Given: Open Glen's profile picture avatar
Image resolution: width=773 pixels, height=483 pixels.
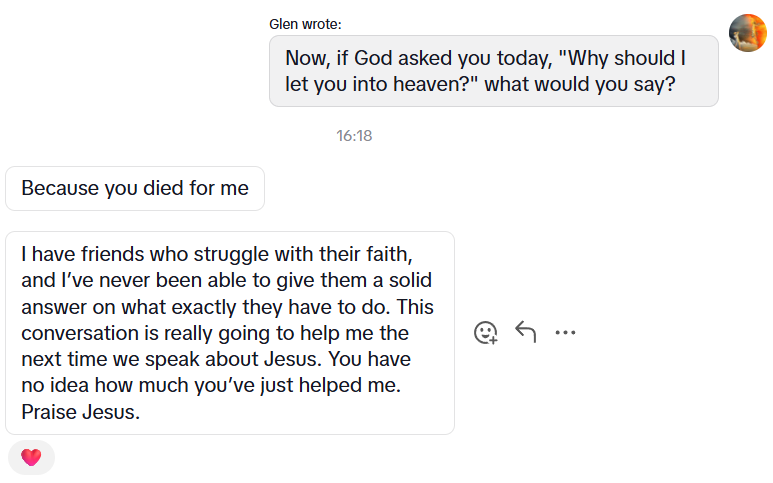Looking at the screenshot, I should [747, 33].
